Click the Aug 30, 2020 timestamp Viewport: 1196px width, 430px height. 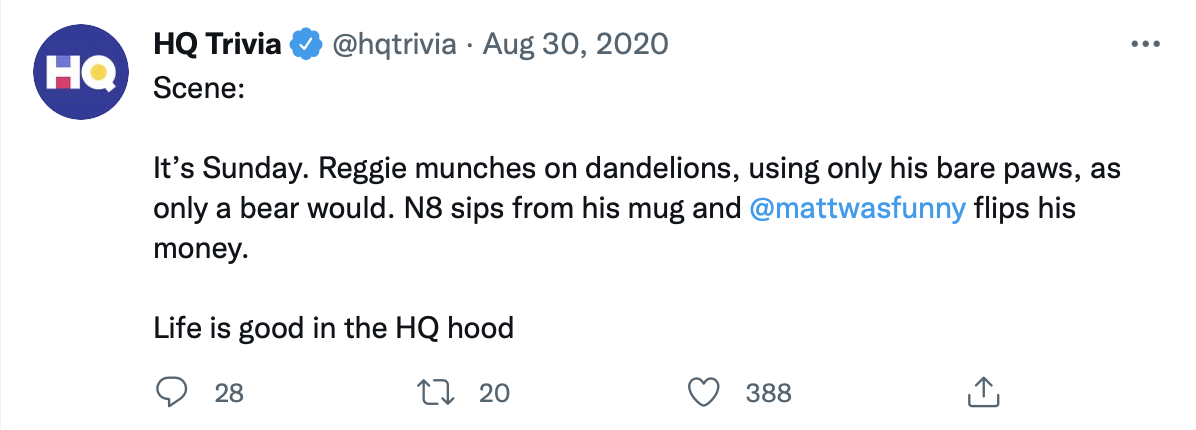576,45
